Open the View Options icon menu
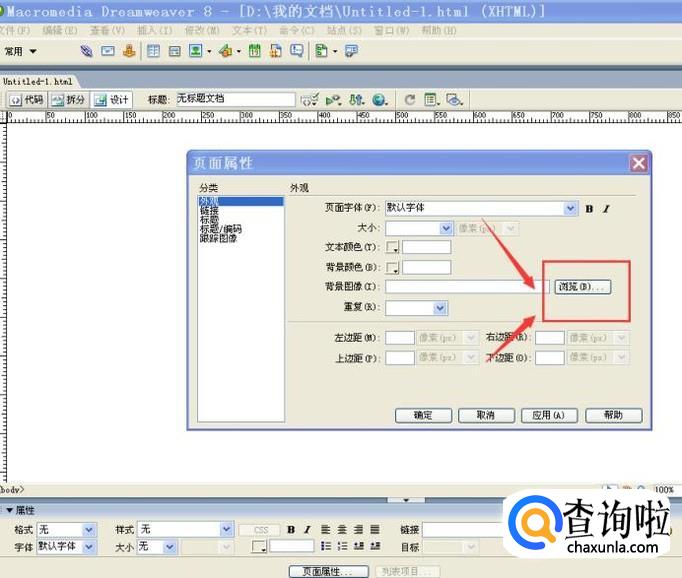682x578 pixels. (x=431, y=100)
